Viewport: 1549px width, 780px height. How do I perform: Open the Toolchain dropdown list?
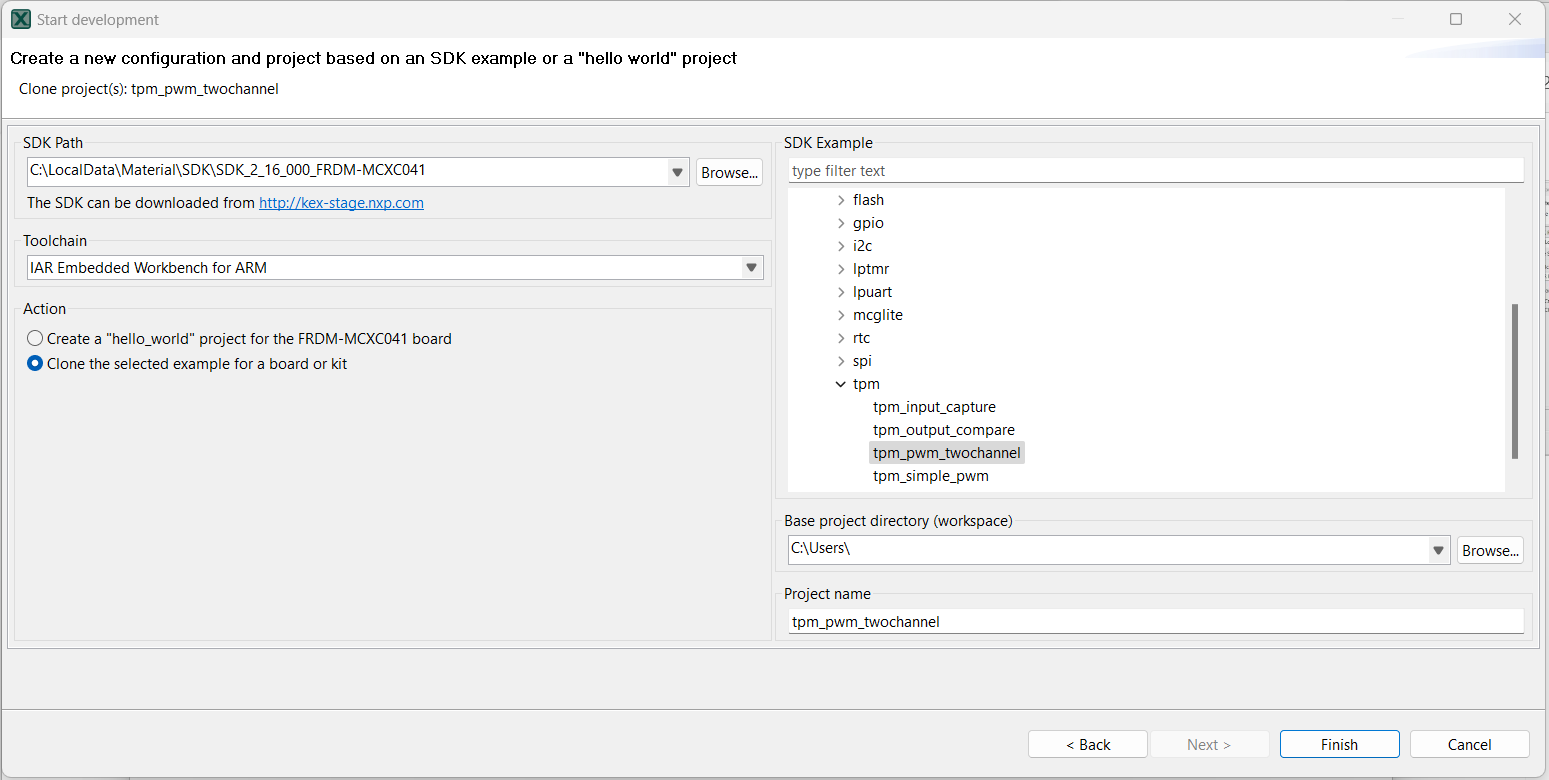click(751, 268)
